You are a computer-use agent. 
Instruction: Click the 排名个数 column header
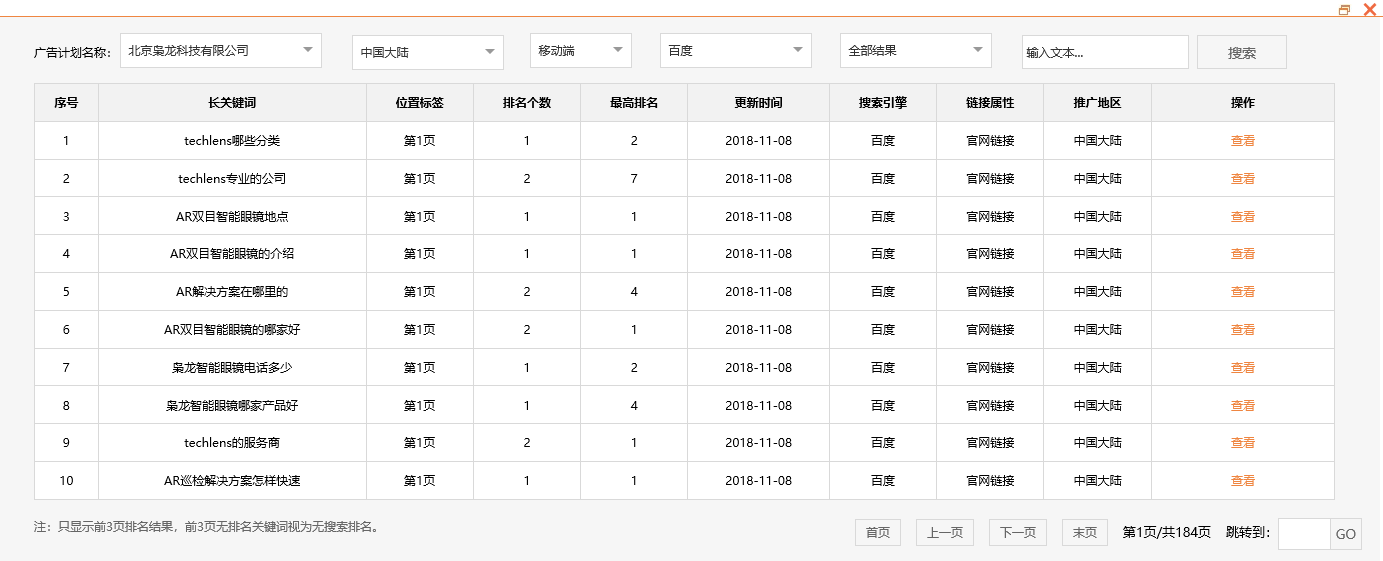coord(527,103)
